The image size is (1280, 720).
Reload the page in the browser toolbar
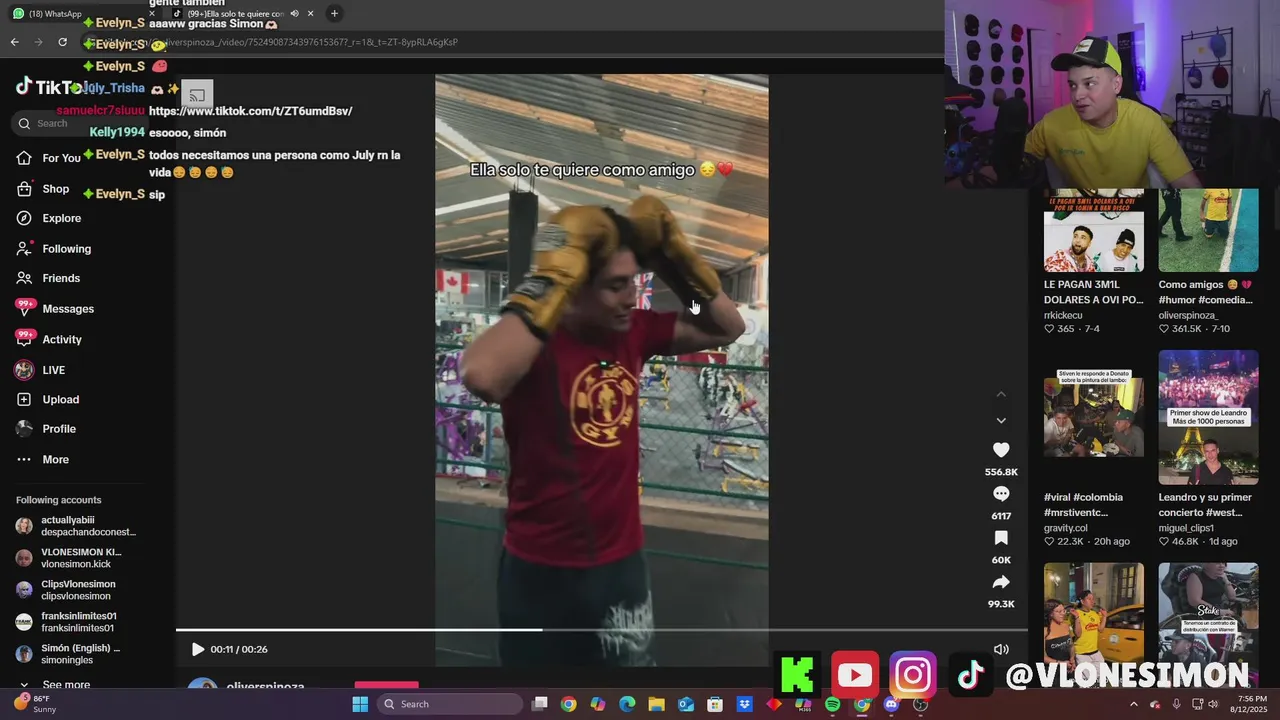[62, 42]
